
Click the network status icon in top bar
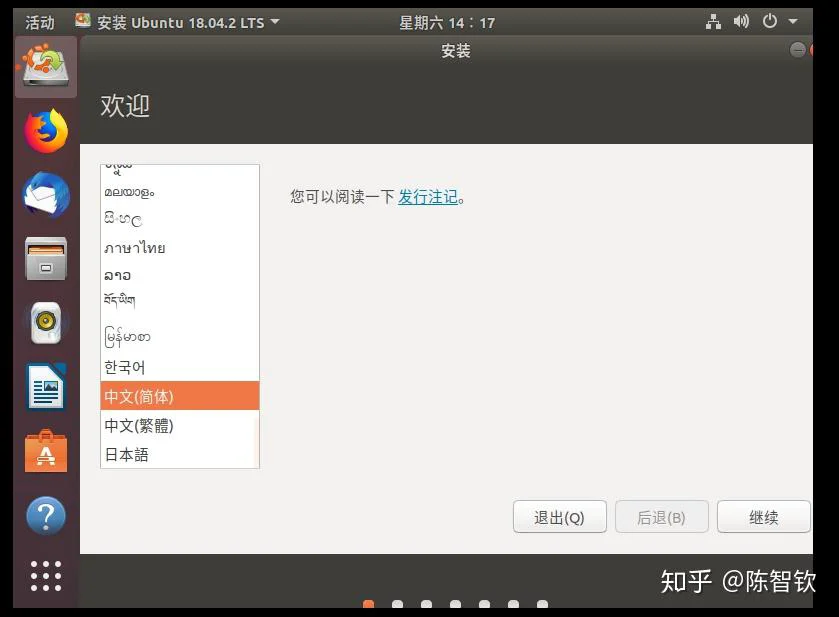713,22
